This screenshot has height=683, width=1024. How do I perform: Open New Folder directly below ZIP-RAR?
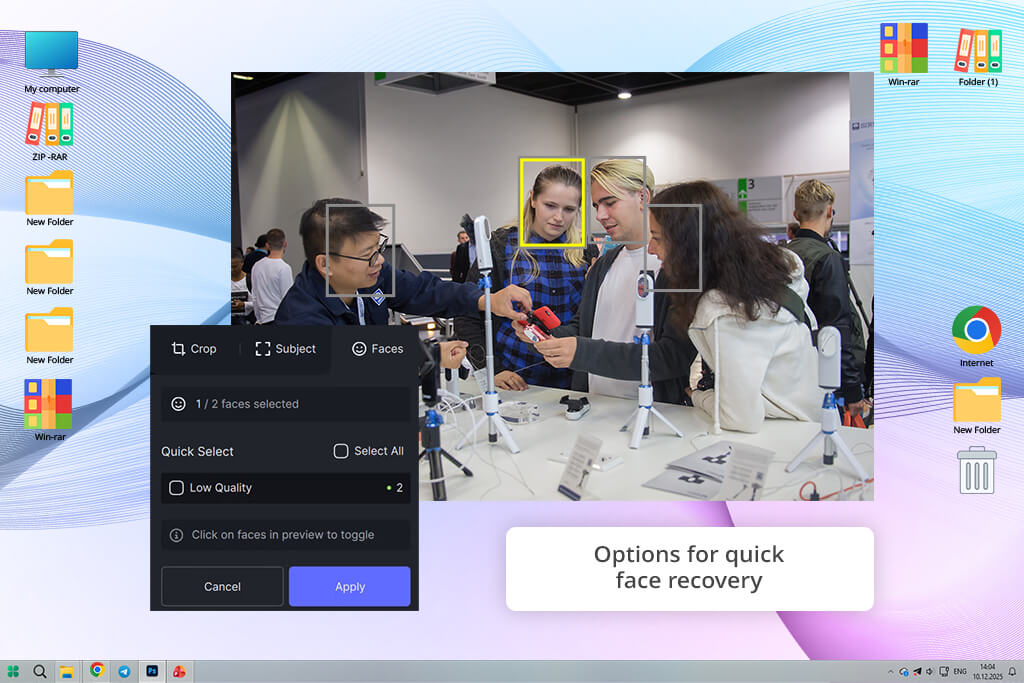point(50,199)
